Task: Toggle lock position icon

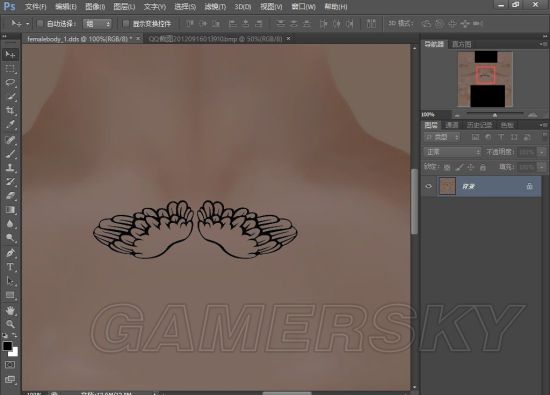Action: (x=471, y=167)
